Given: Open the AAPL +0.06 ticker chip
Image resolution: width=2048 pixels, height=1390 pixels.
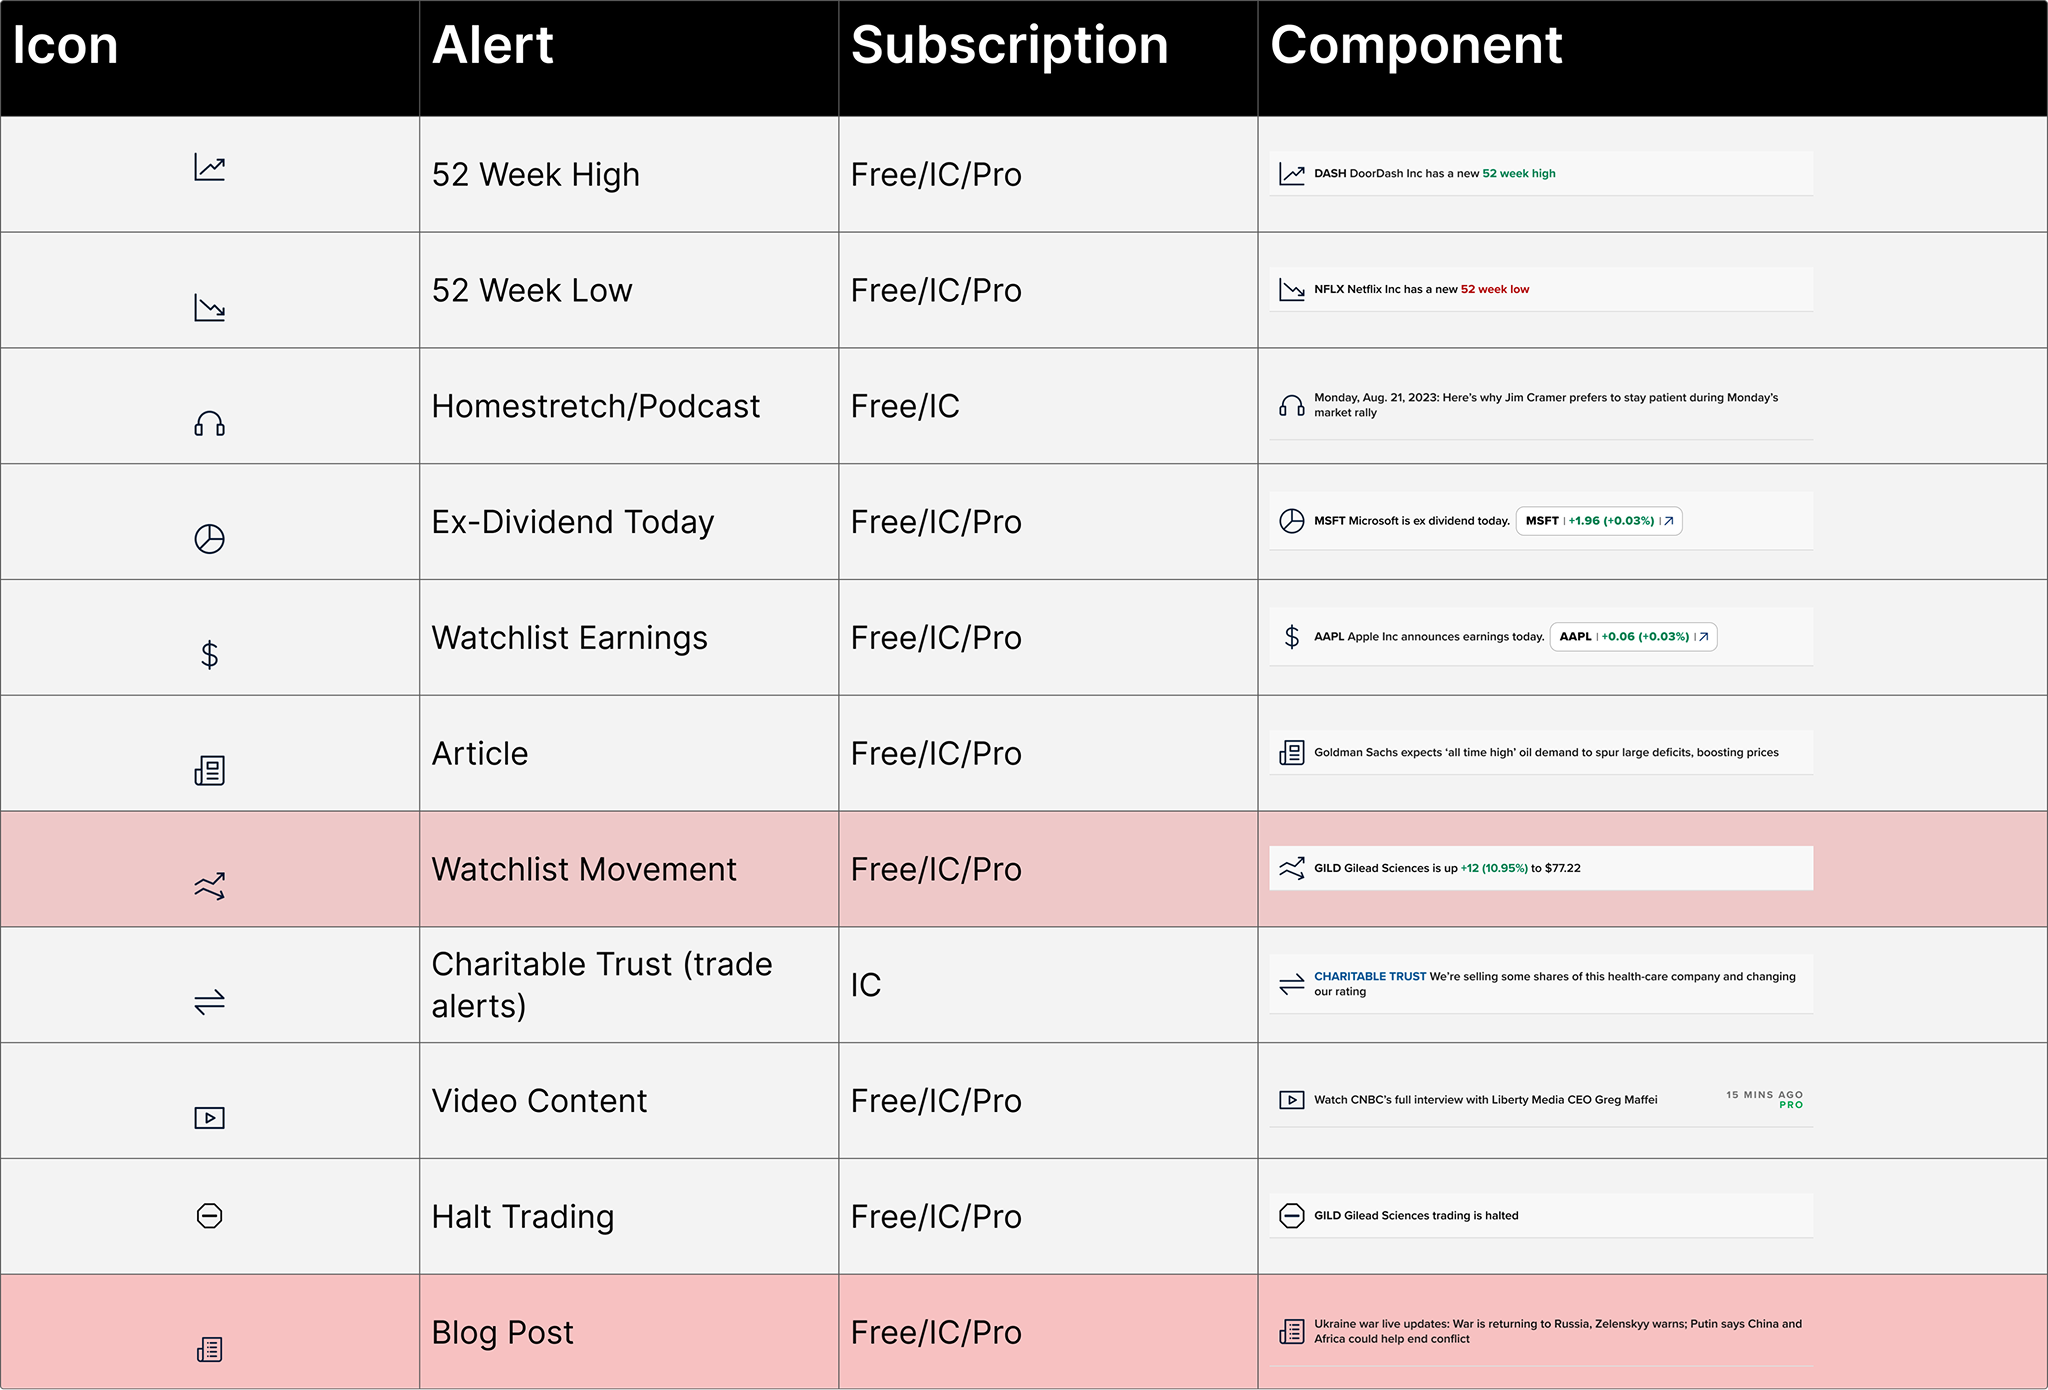Looking at the screenshot, I should [x=1633, y=637].
